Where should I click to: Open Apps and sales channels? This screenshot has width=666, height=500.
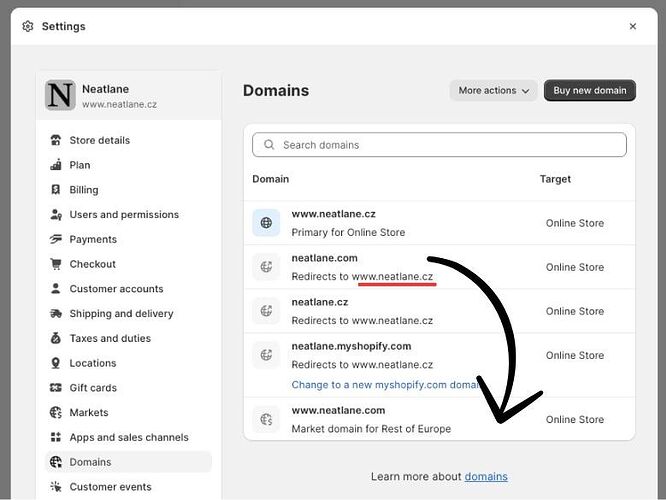(128, 437)
